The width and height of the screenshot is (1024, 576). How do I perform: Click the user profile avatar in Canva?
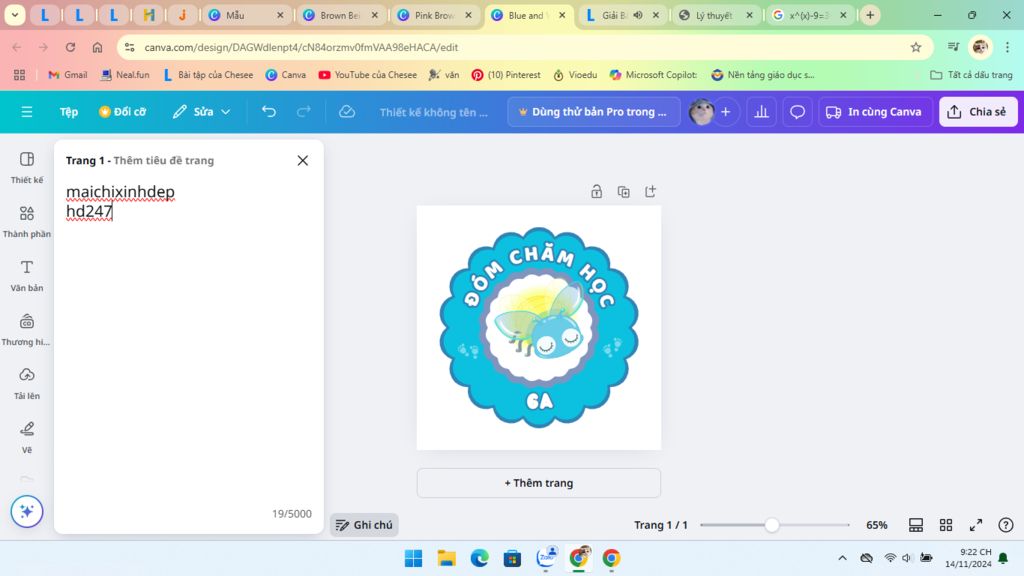tap(701, 112)
